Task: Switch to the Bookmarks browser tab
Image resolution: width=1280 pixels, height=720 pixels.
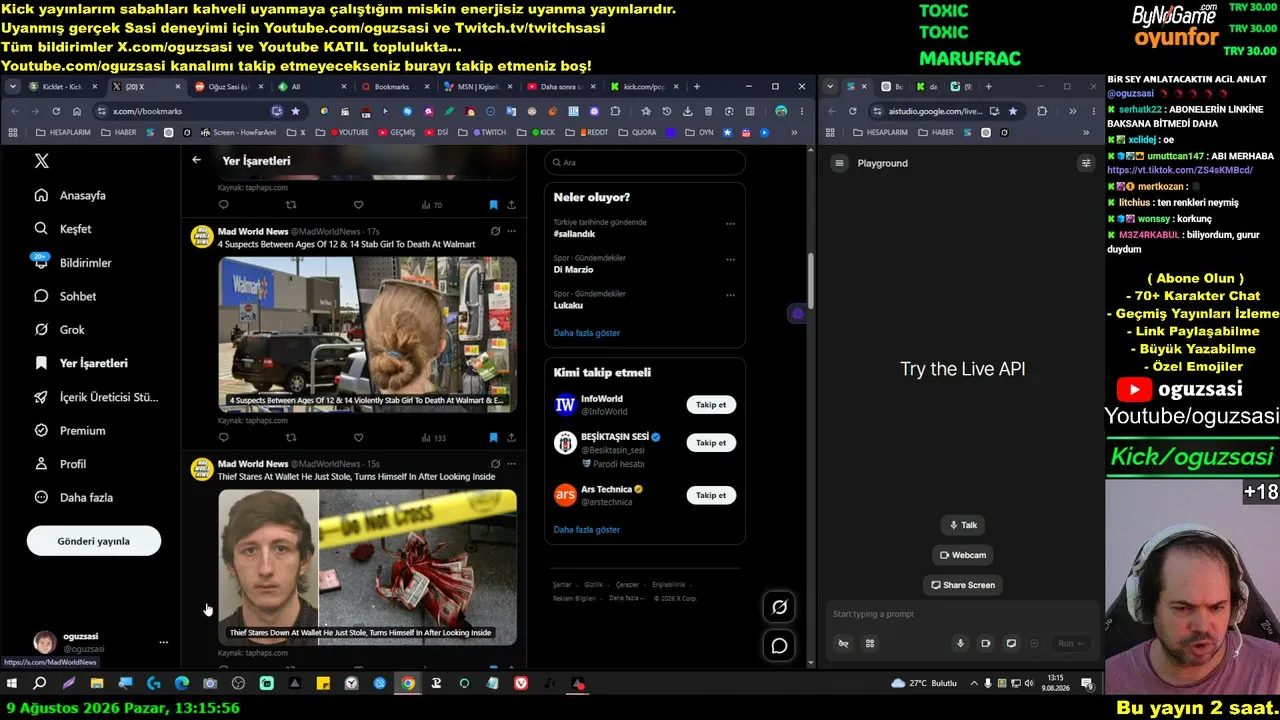Action: (392, 87)
